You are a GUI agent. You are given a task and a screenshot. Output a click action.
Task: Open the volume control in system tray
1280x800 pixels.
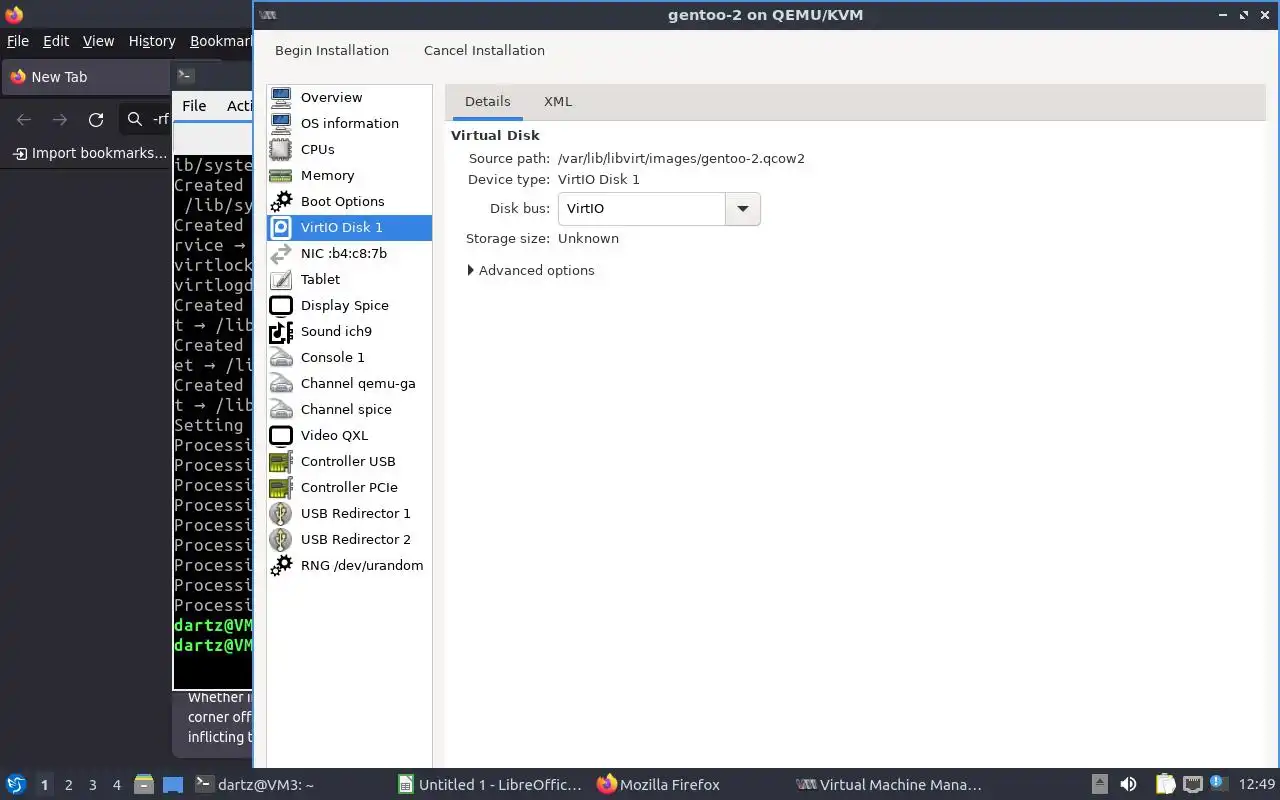click(1128, 785)
